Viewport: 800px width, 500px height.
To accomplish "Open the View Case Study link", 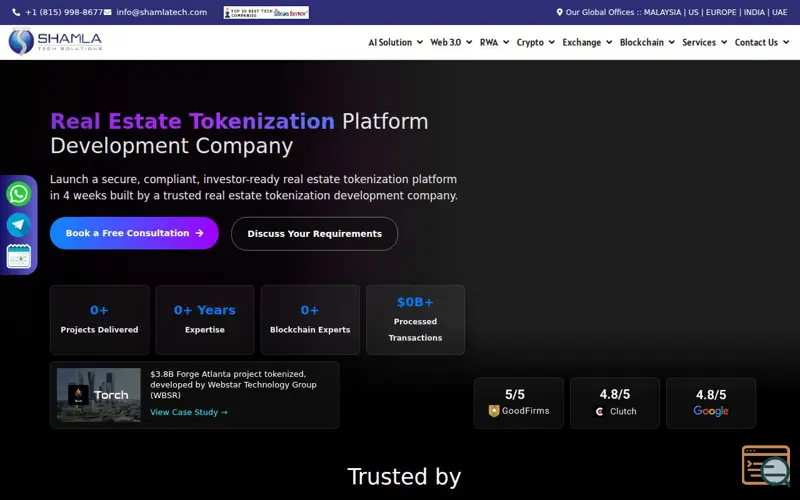I will 189,412.
